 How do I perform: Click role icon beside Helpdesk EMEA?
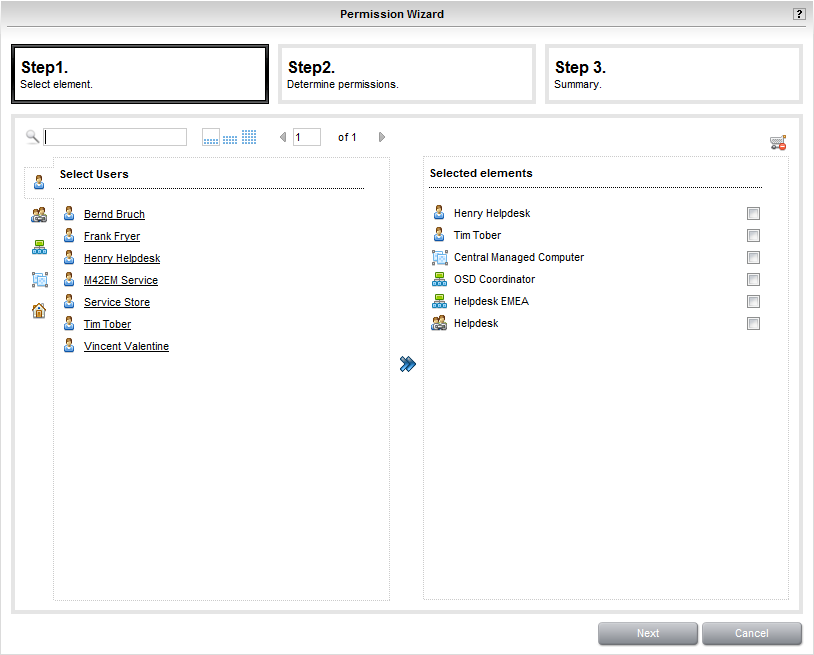(439, 301)
